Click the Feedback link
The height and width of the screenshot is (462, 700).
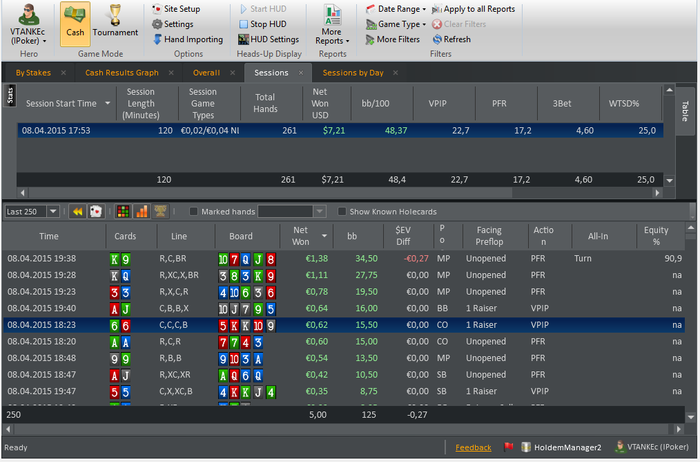click(473, 447)
